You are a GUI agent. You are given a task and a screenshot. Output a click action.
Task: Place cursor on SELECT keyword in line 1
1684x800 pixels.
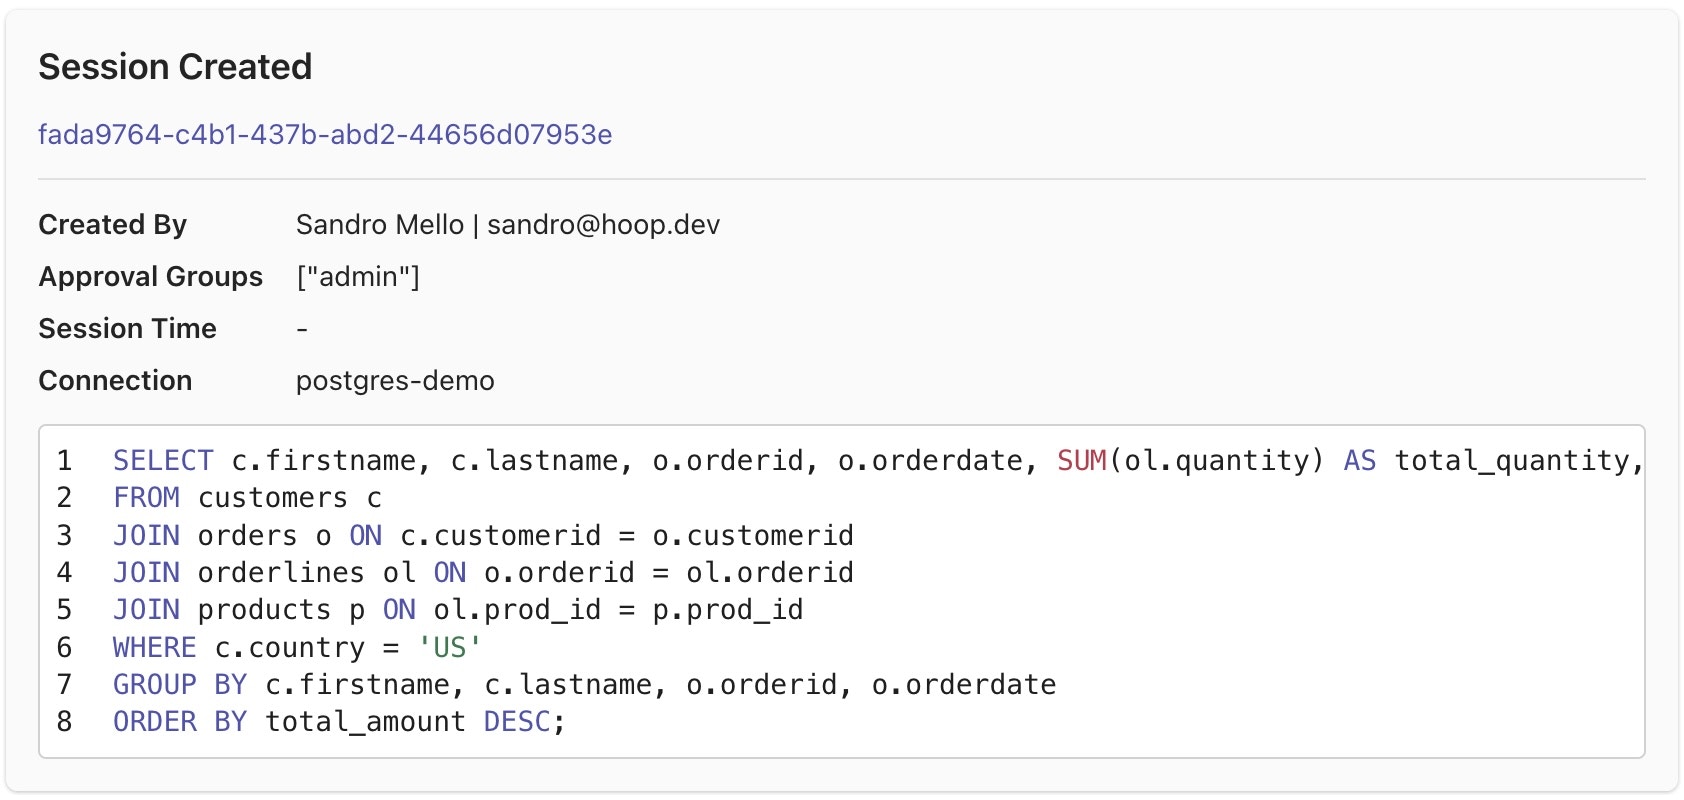pyautogui.click(x=163, y=460)
